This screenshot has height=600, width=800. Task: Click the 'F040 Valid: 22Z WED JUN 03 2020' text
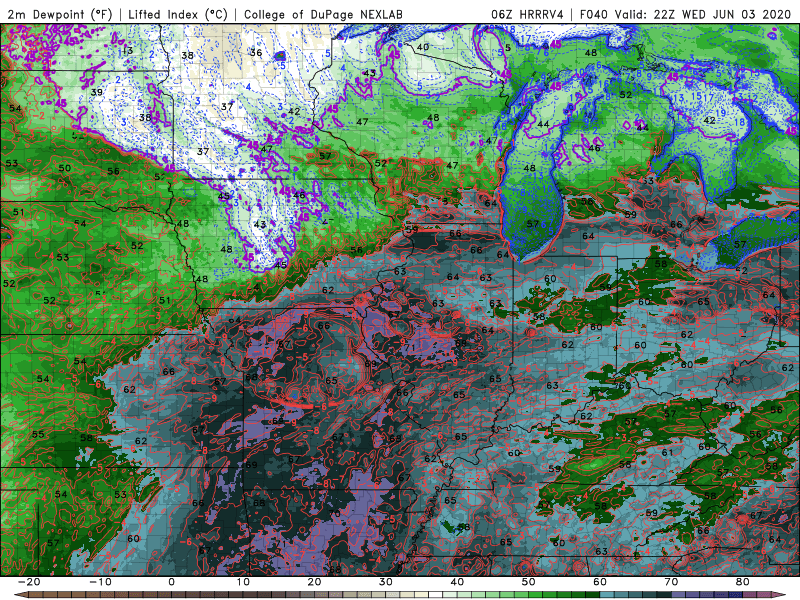pyautogui.click(x=688, y=14)
